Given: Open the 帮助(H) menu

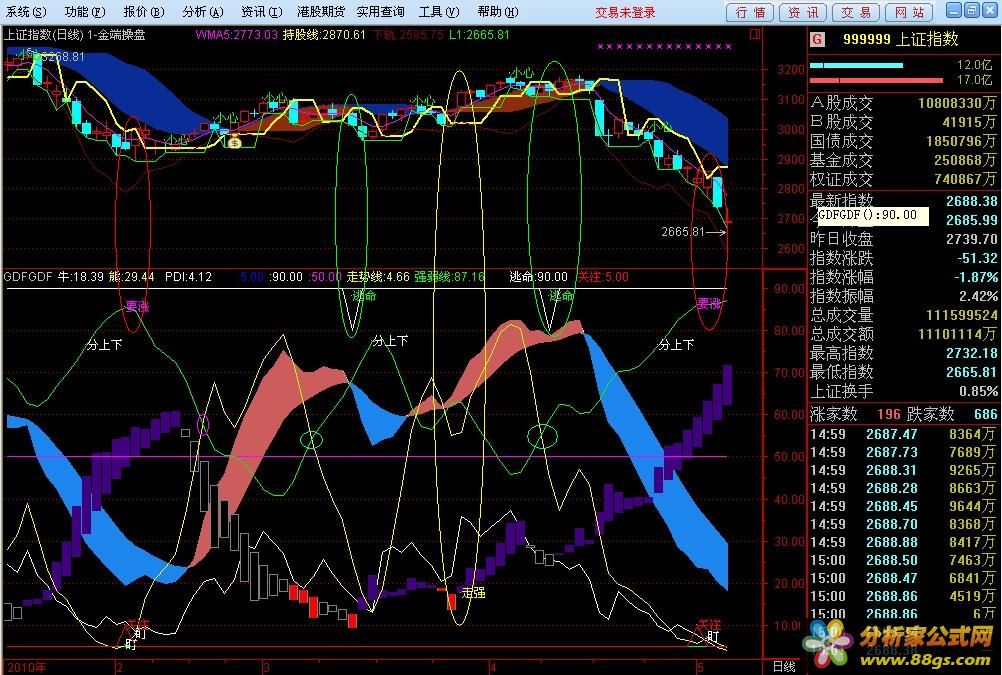Looking at the screenshot, I should [x=498, y=12].
